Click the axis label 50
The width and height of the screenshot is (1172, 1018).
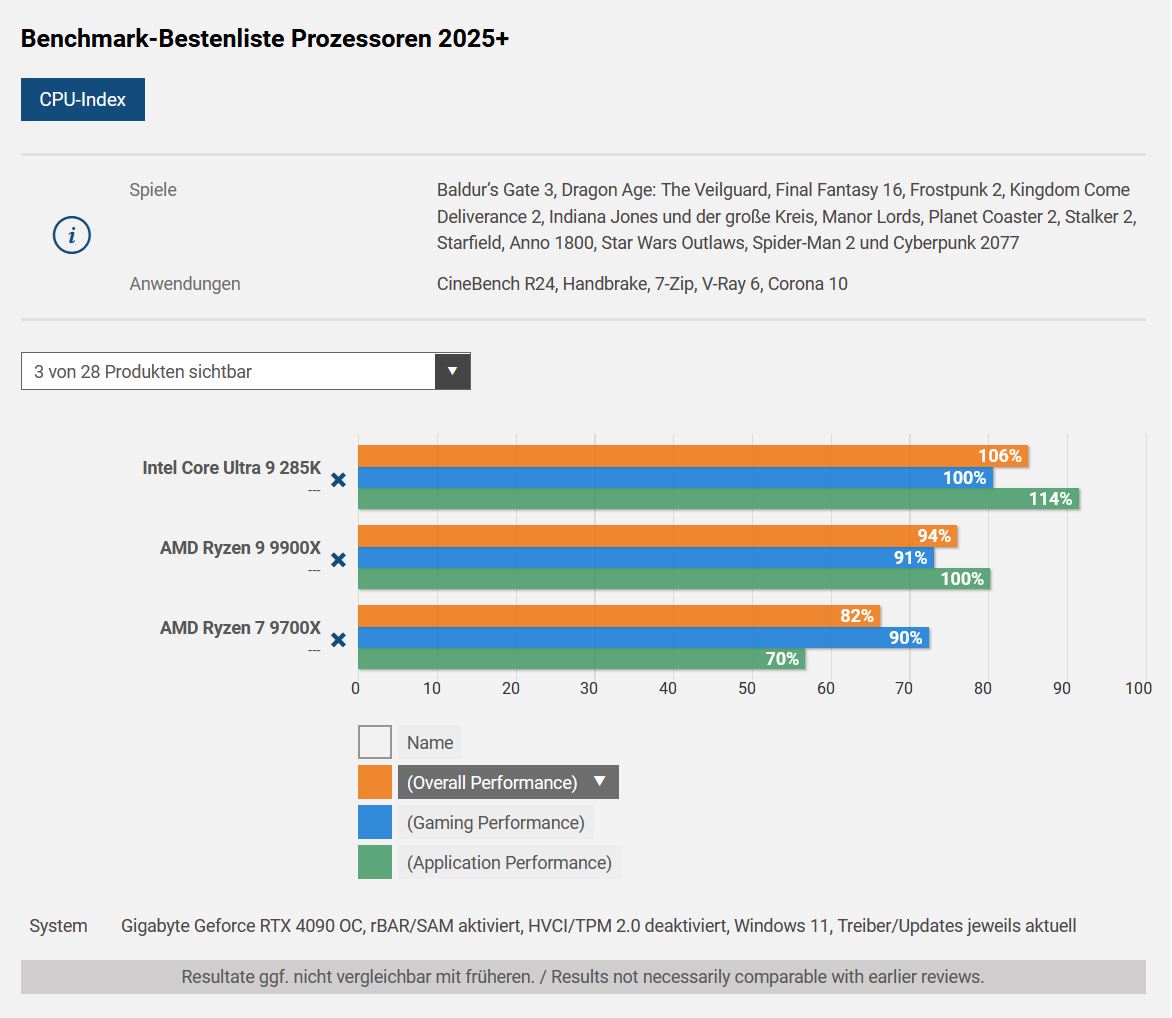[747, 688]
